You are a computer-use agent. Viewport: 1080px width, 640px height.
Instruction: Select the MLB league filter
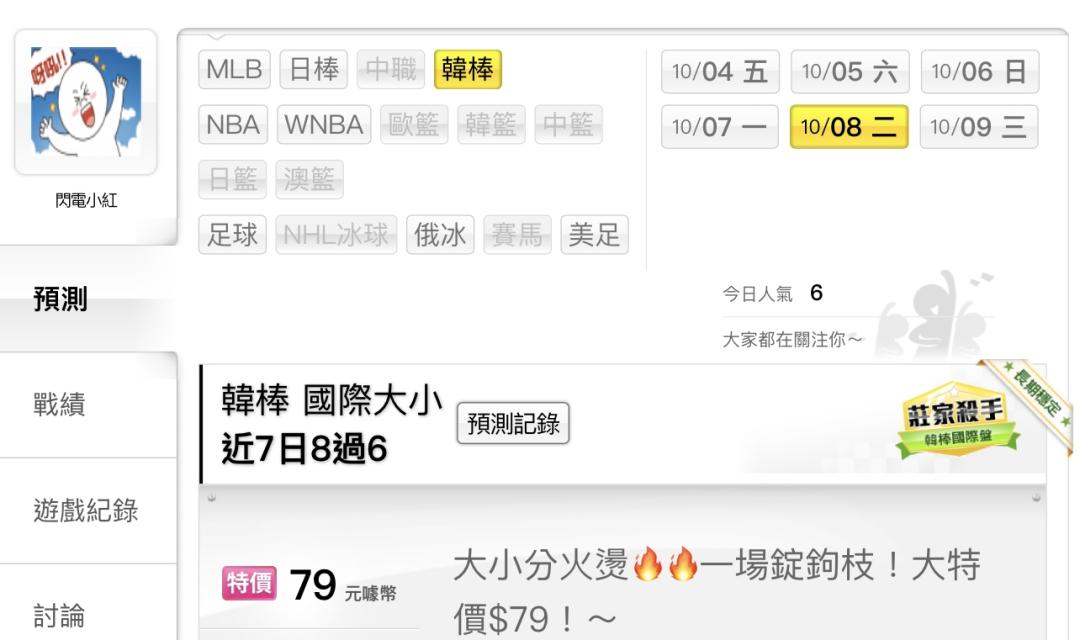point(234,70)
